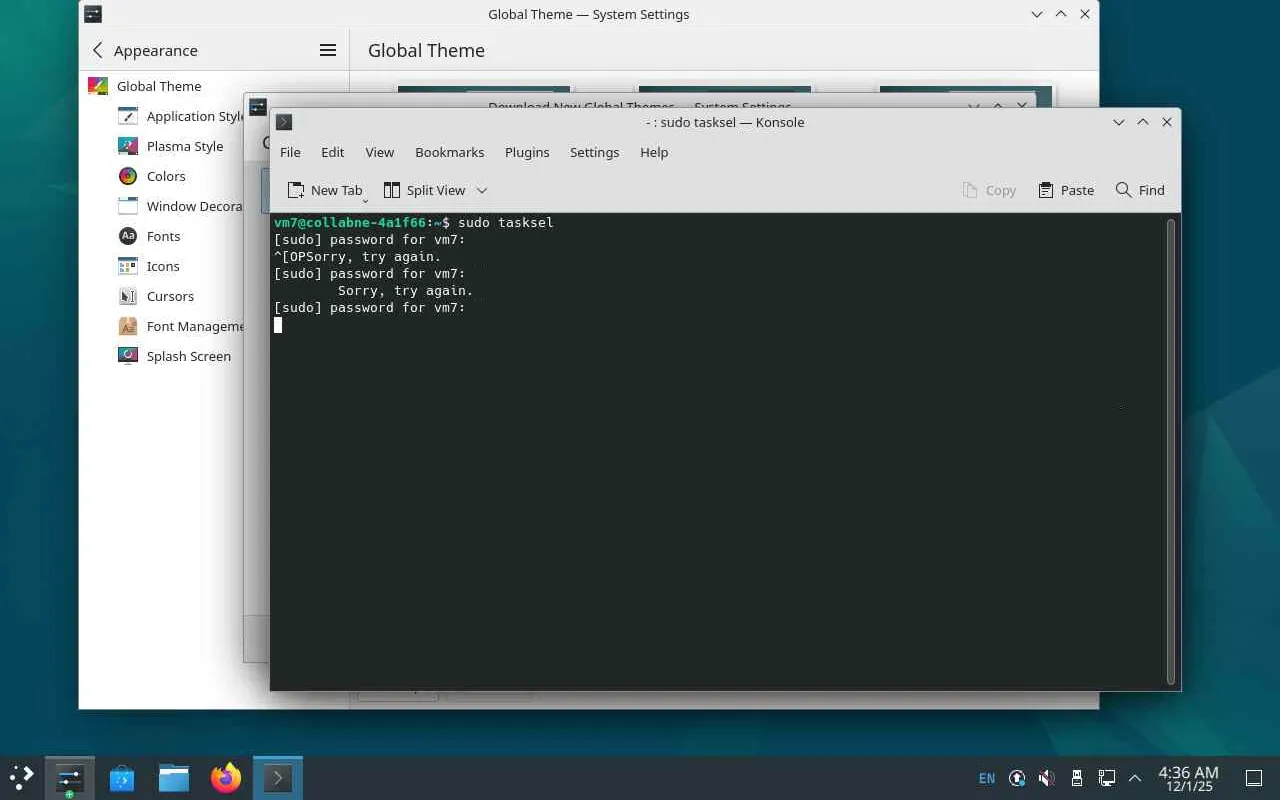Image resolution: width=1280 pixels, height=800 pixels.
Task: Open the Edit menu in Konsole
Action: (x=333, y=152)
